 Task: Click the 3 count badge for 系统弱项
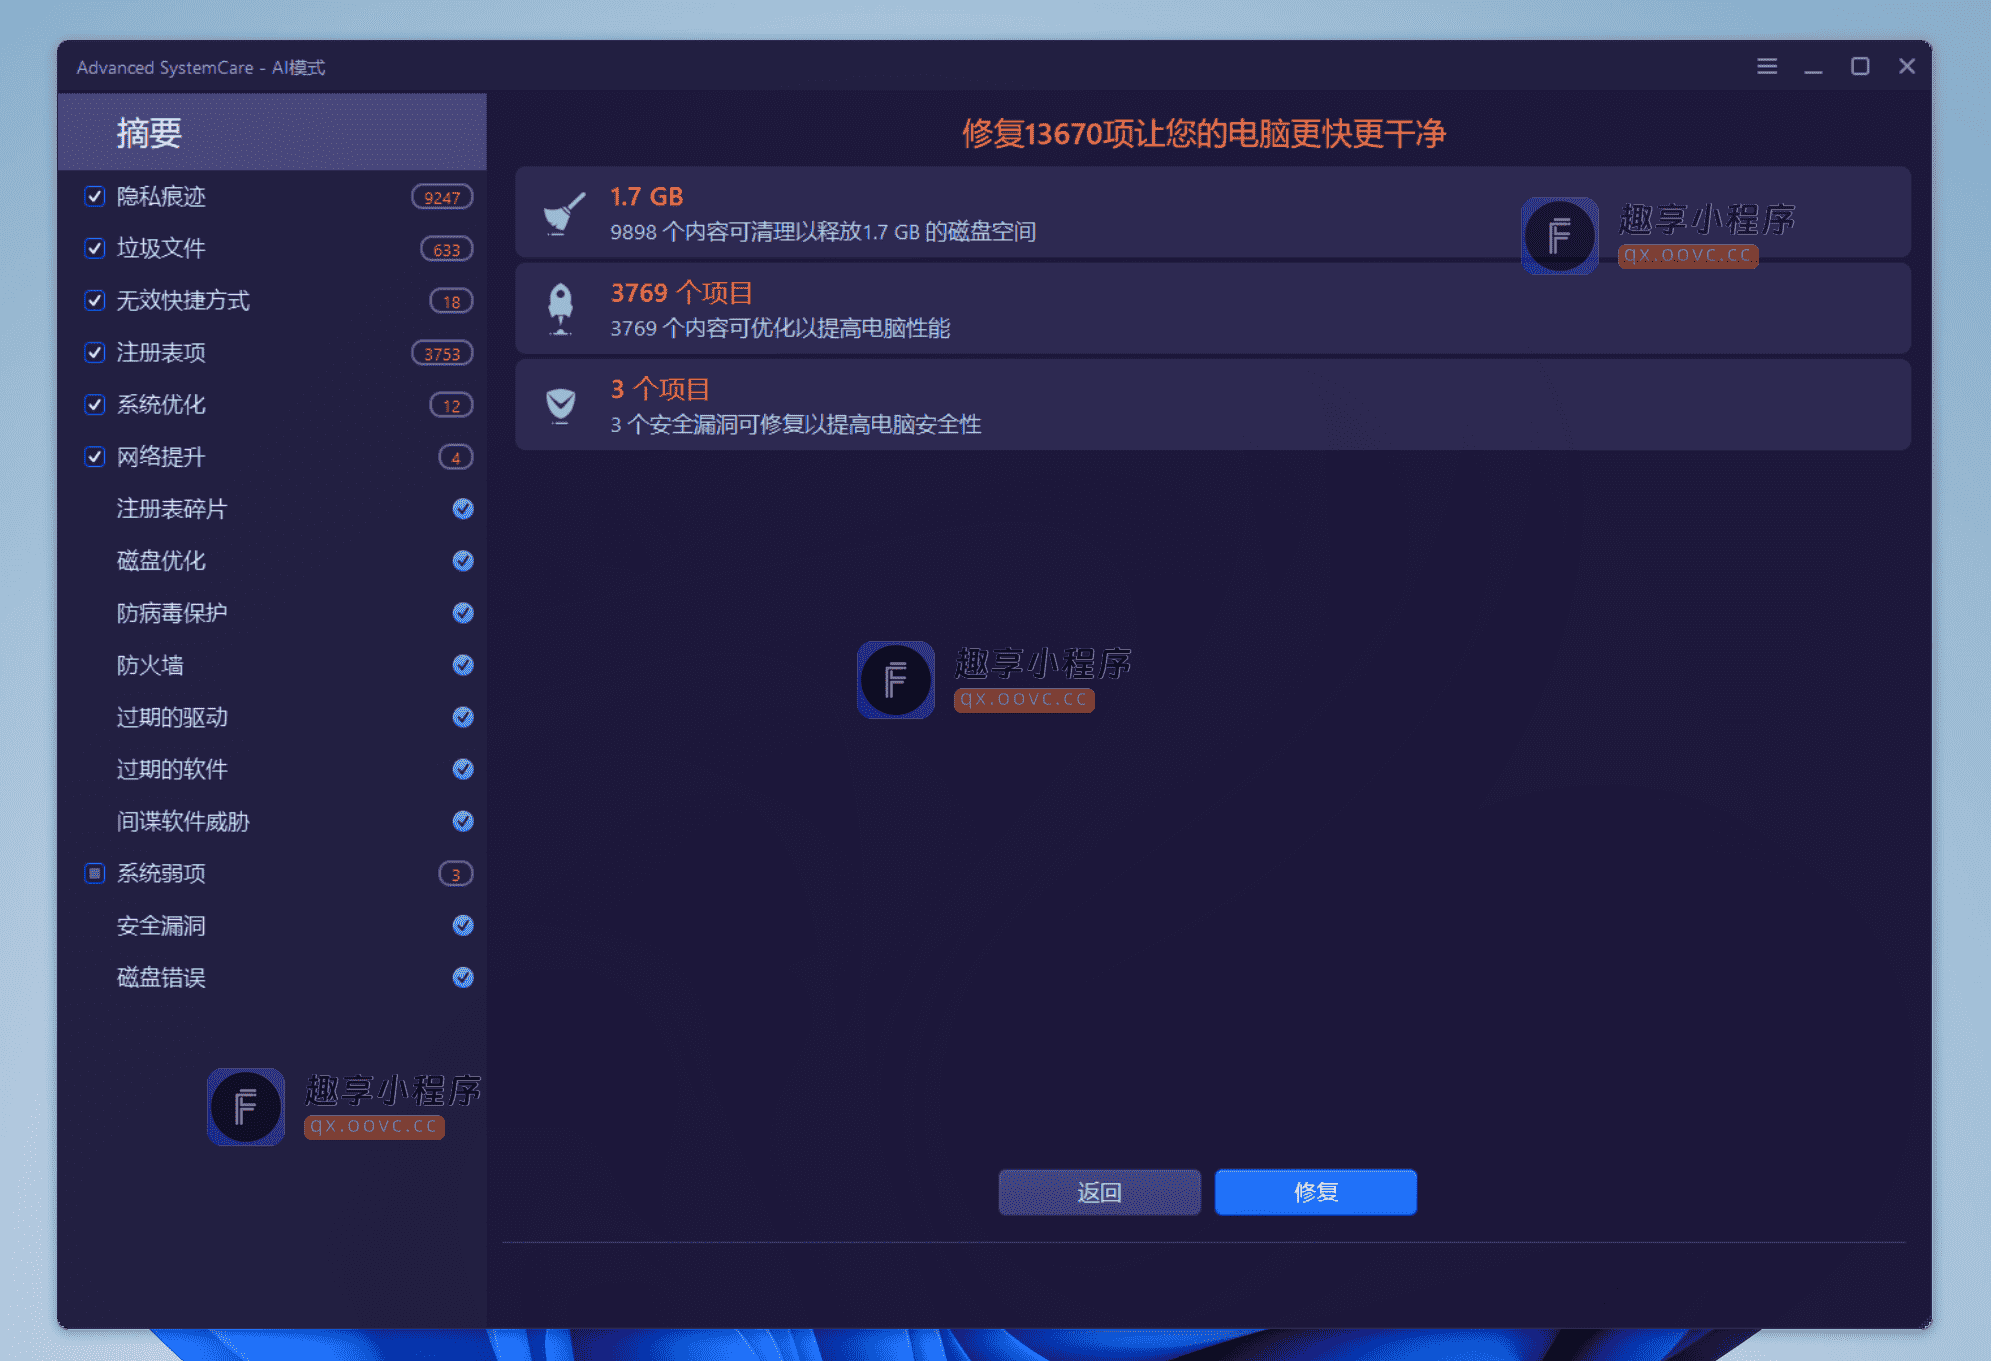[455, 874]
